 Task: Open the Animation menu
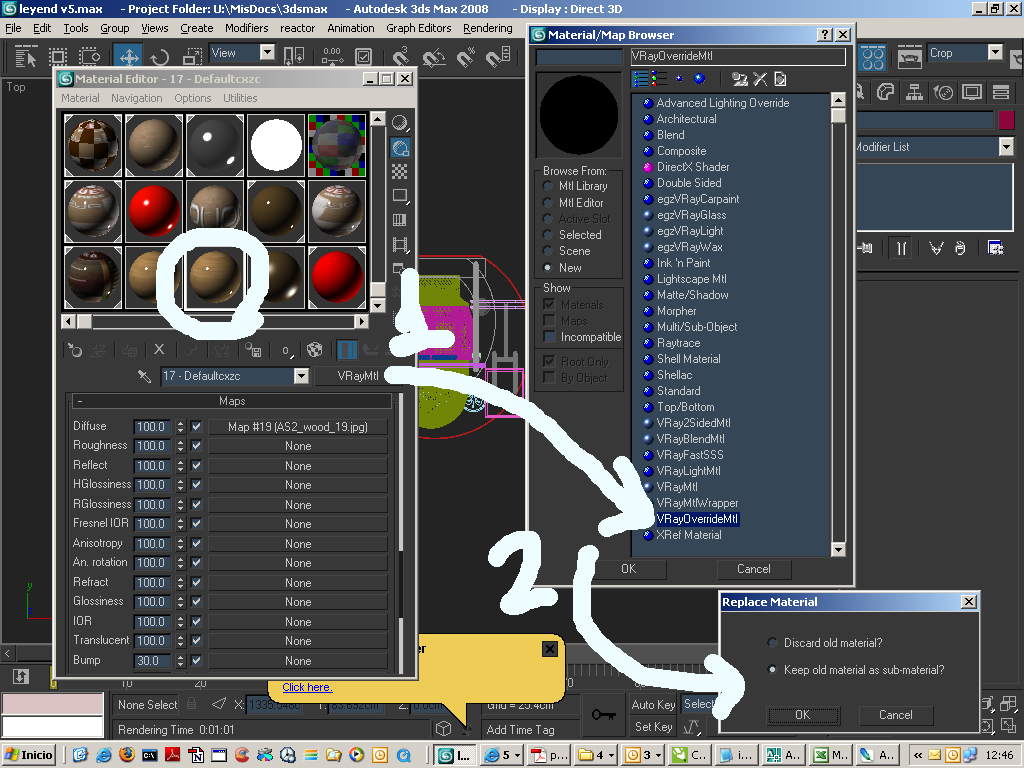pyautogui.click(x=351, y=28)
